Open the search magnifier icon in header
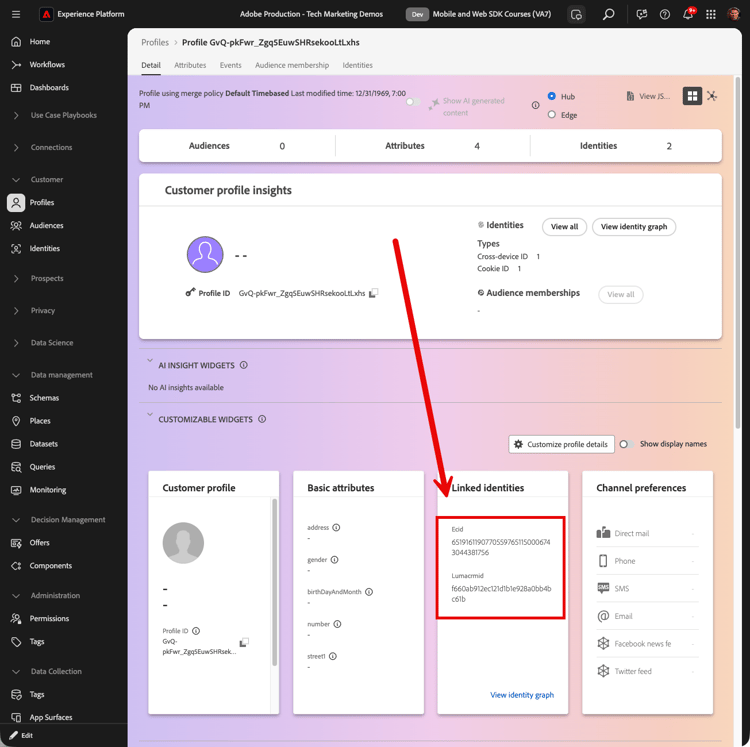750x747 pixels. coord(608,14)
